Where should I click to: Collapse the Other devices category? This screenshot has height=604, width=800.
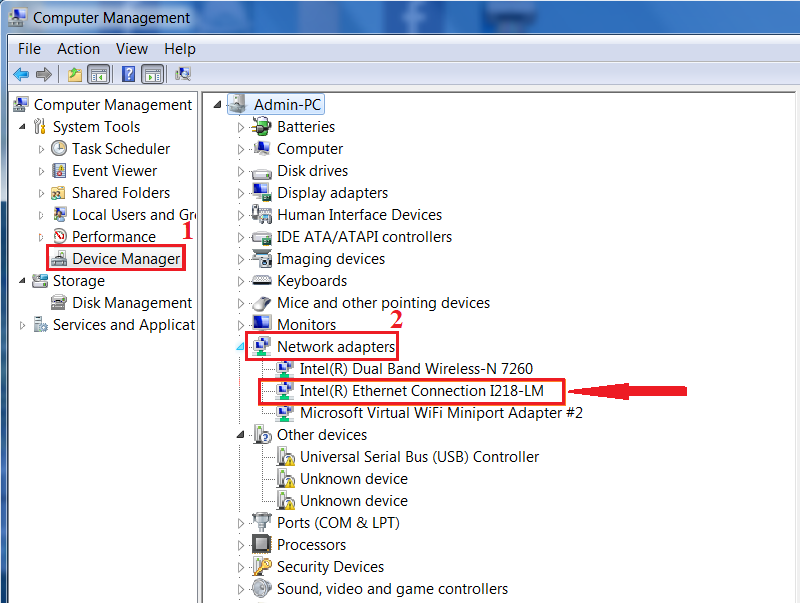241,435
